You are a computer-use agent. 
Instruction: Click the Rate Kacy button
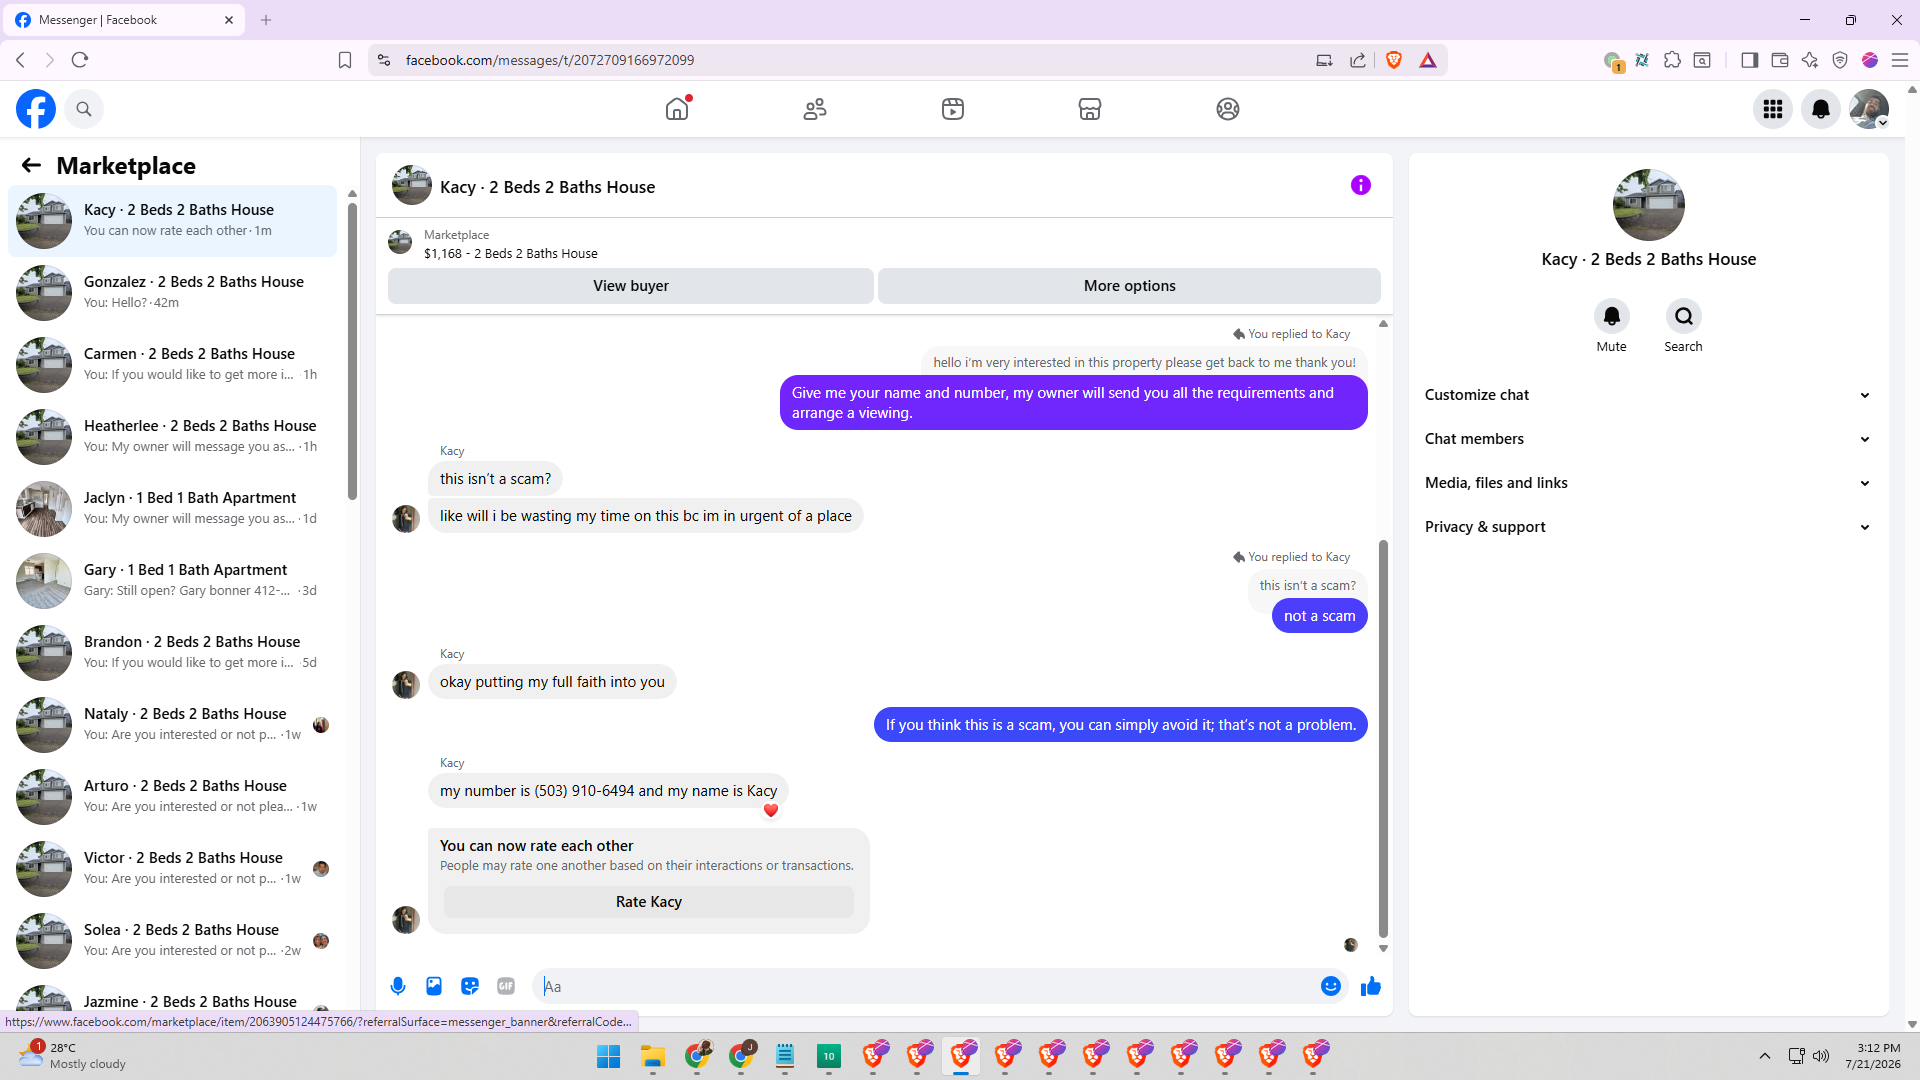[649, 902]
